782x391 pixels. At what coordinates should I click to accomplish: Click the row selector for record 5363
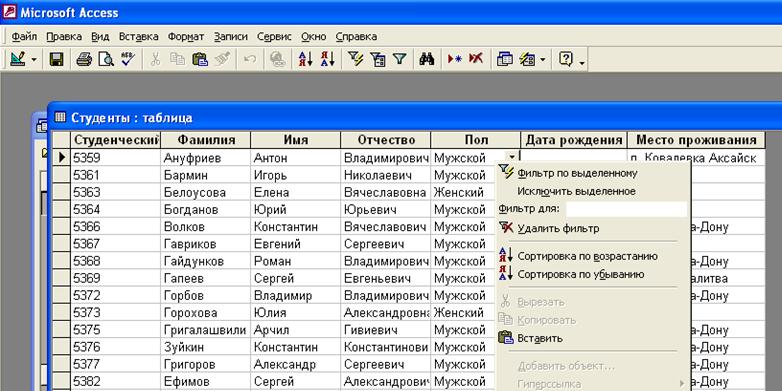tap(61, 192)
